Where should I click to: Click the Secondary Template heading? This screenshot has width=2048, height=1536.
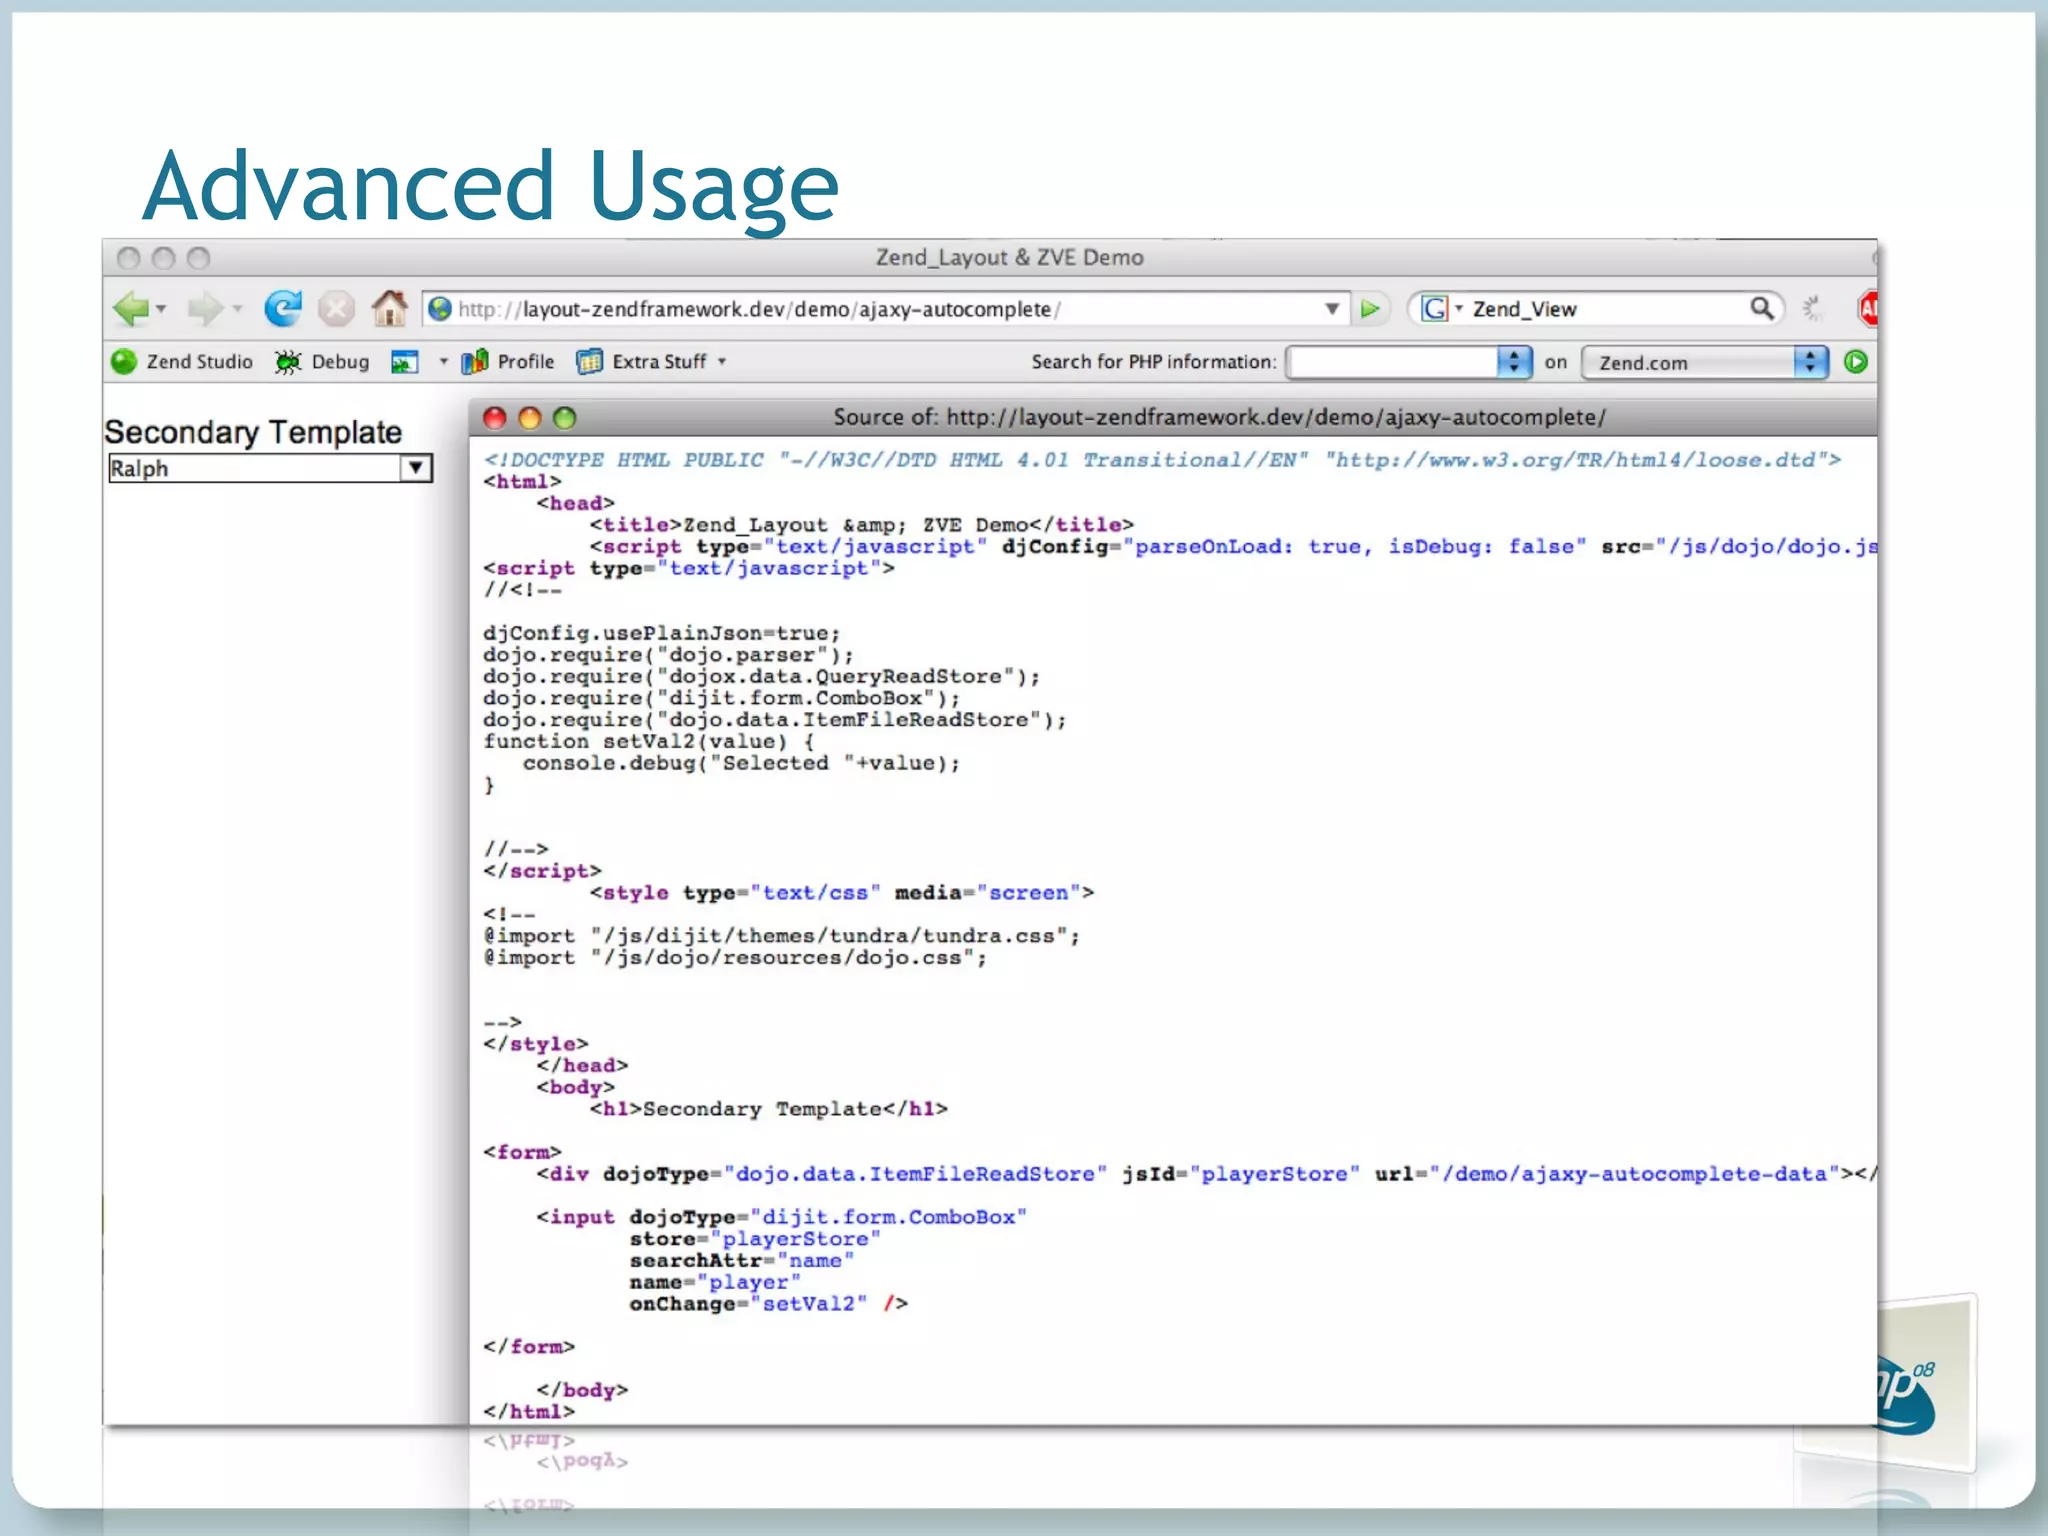(x=253, y=432)
